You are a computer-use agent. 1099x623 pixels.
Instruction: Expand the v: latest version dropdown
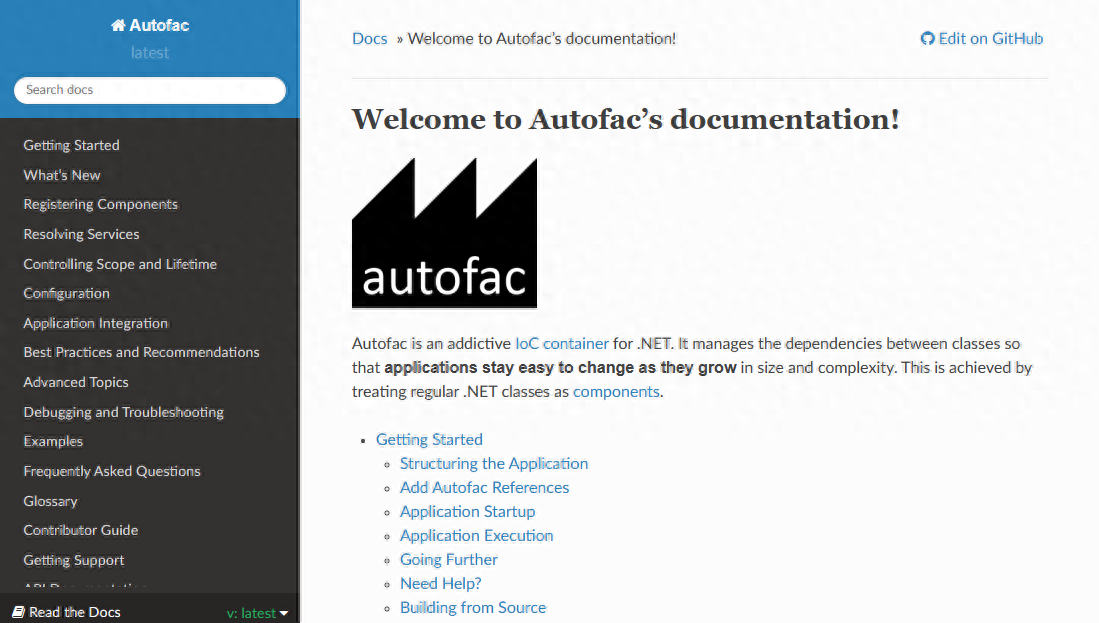point(257,613)
